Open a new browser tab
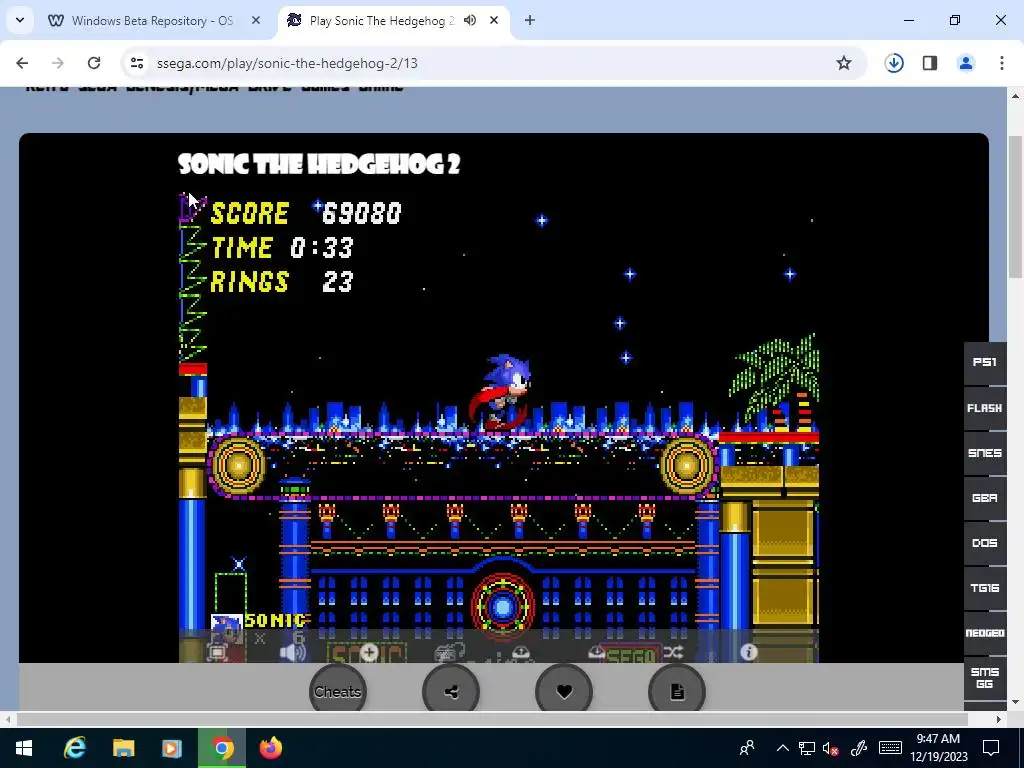Screen dimensions: 1024x768 click(x=530, y=20)
